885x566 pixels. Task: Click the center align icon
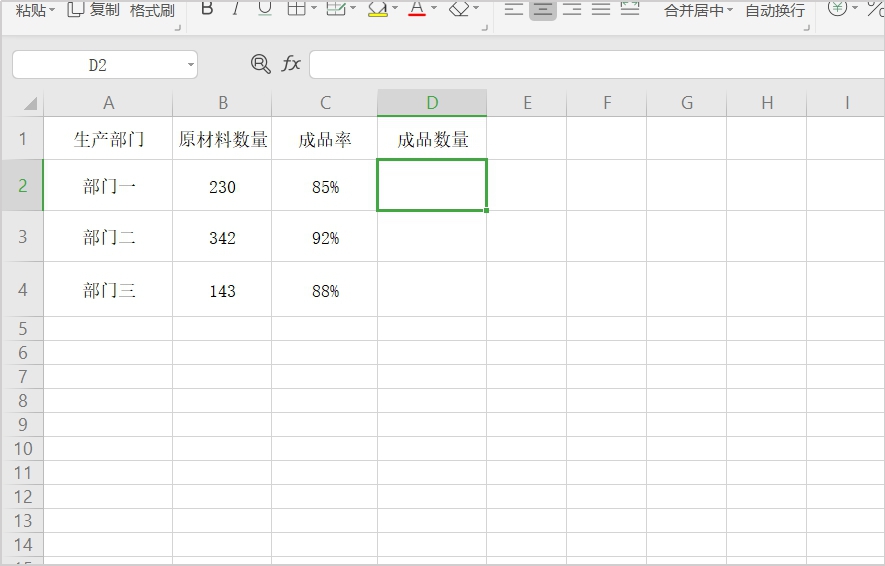coord(543,9)
